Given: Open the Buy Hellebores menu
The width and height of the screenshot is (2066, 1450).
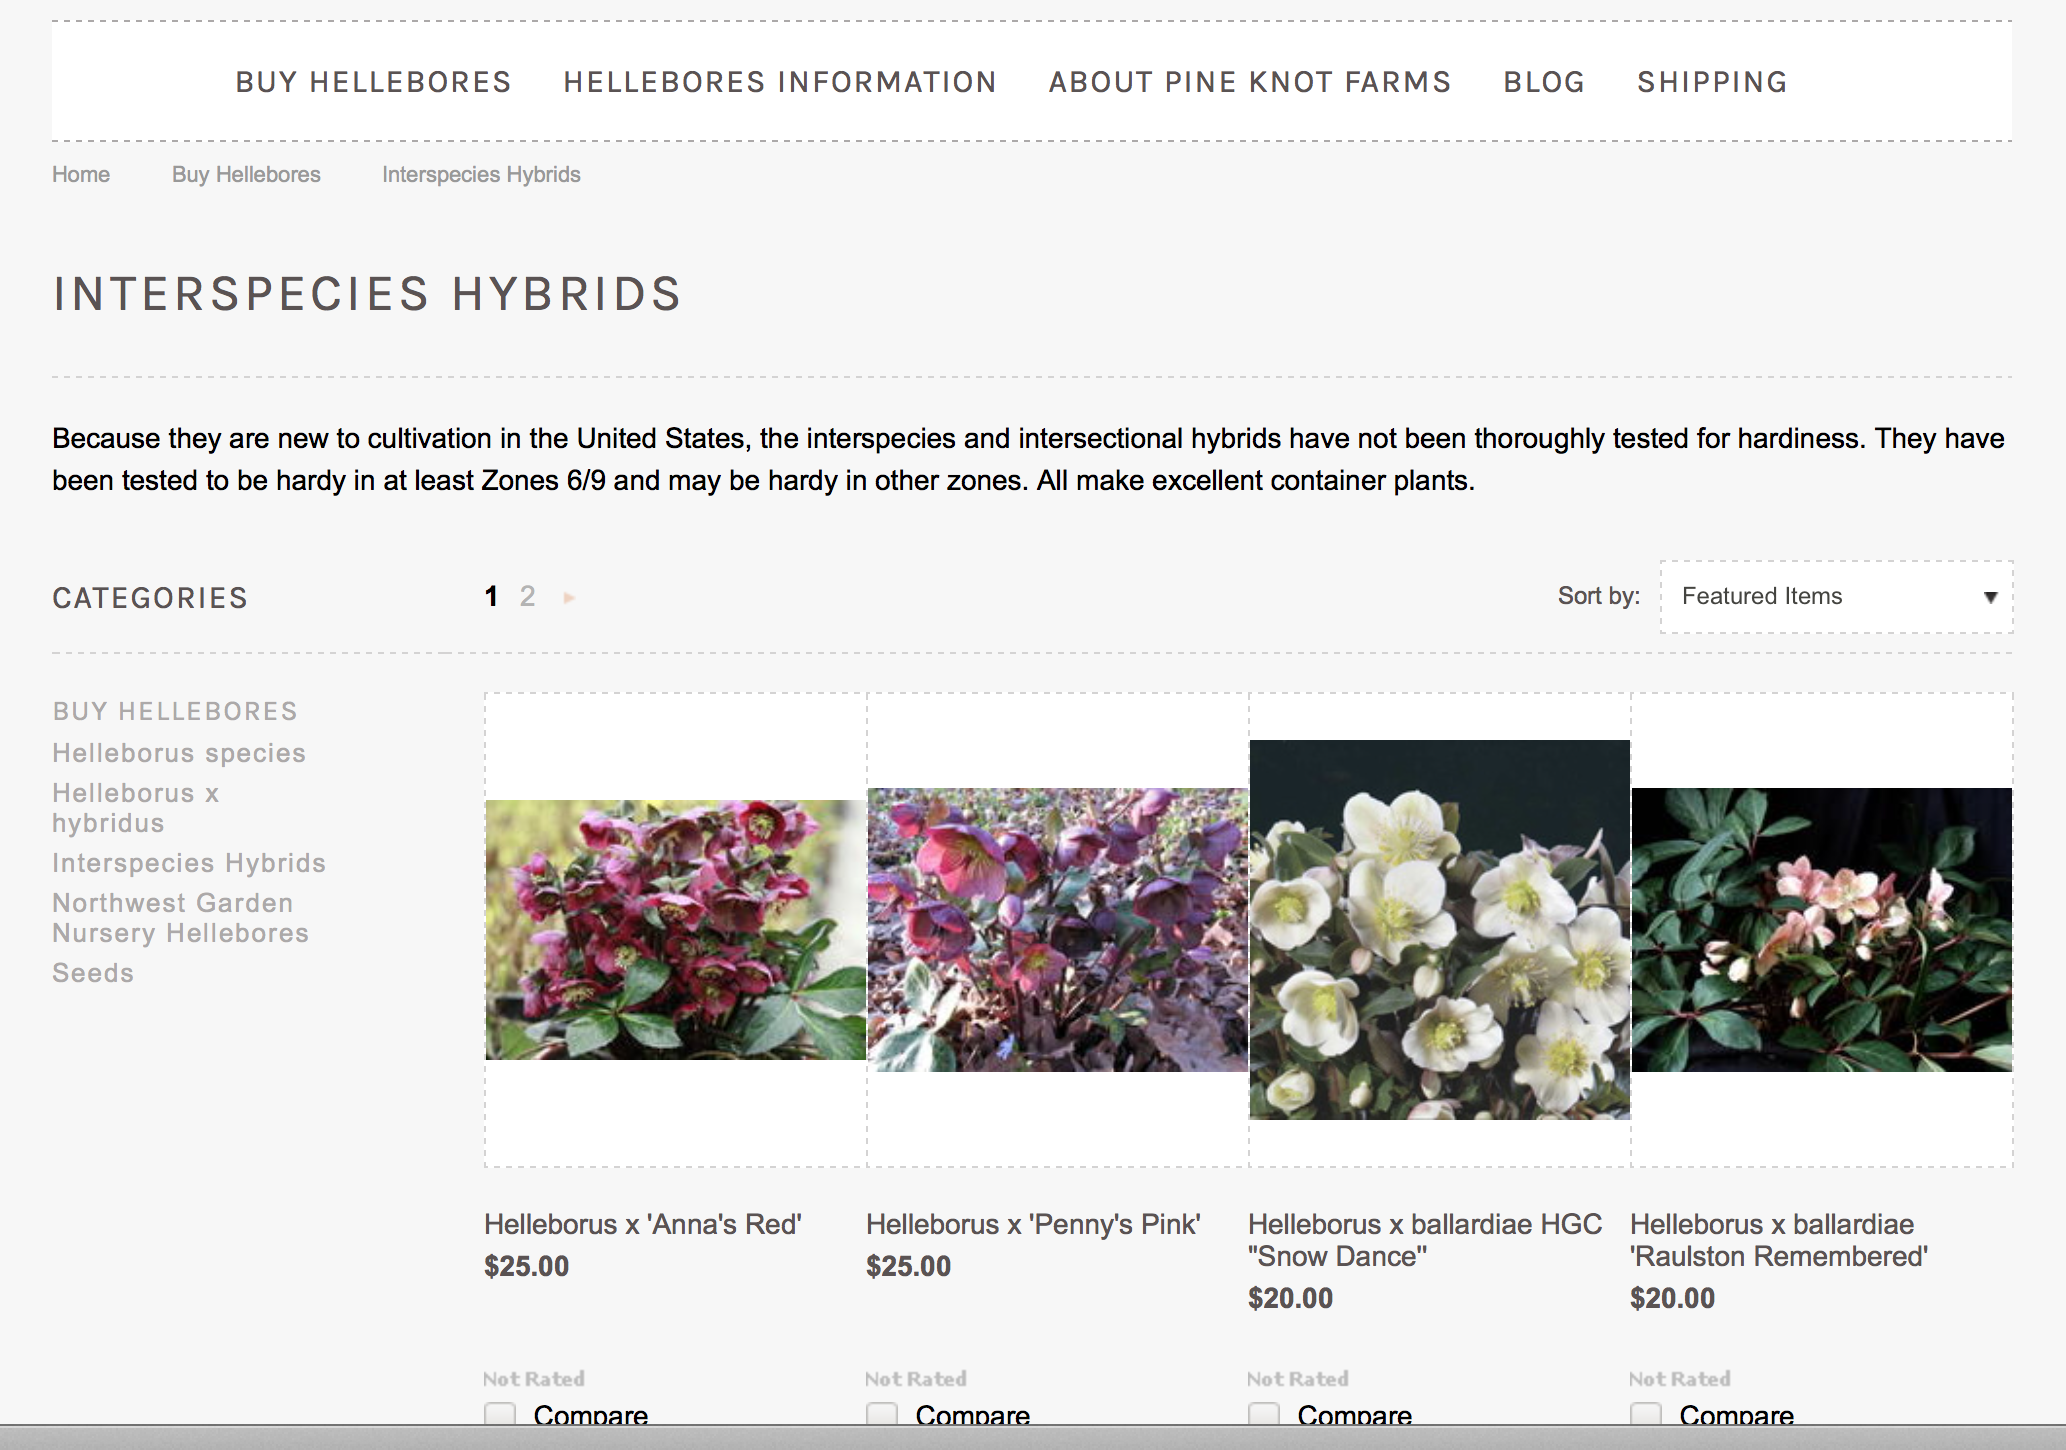Looking at the screenshot, I should point(373,82).
